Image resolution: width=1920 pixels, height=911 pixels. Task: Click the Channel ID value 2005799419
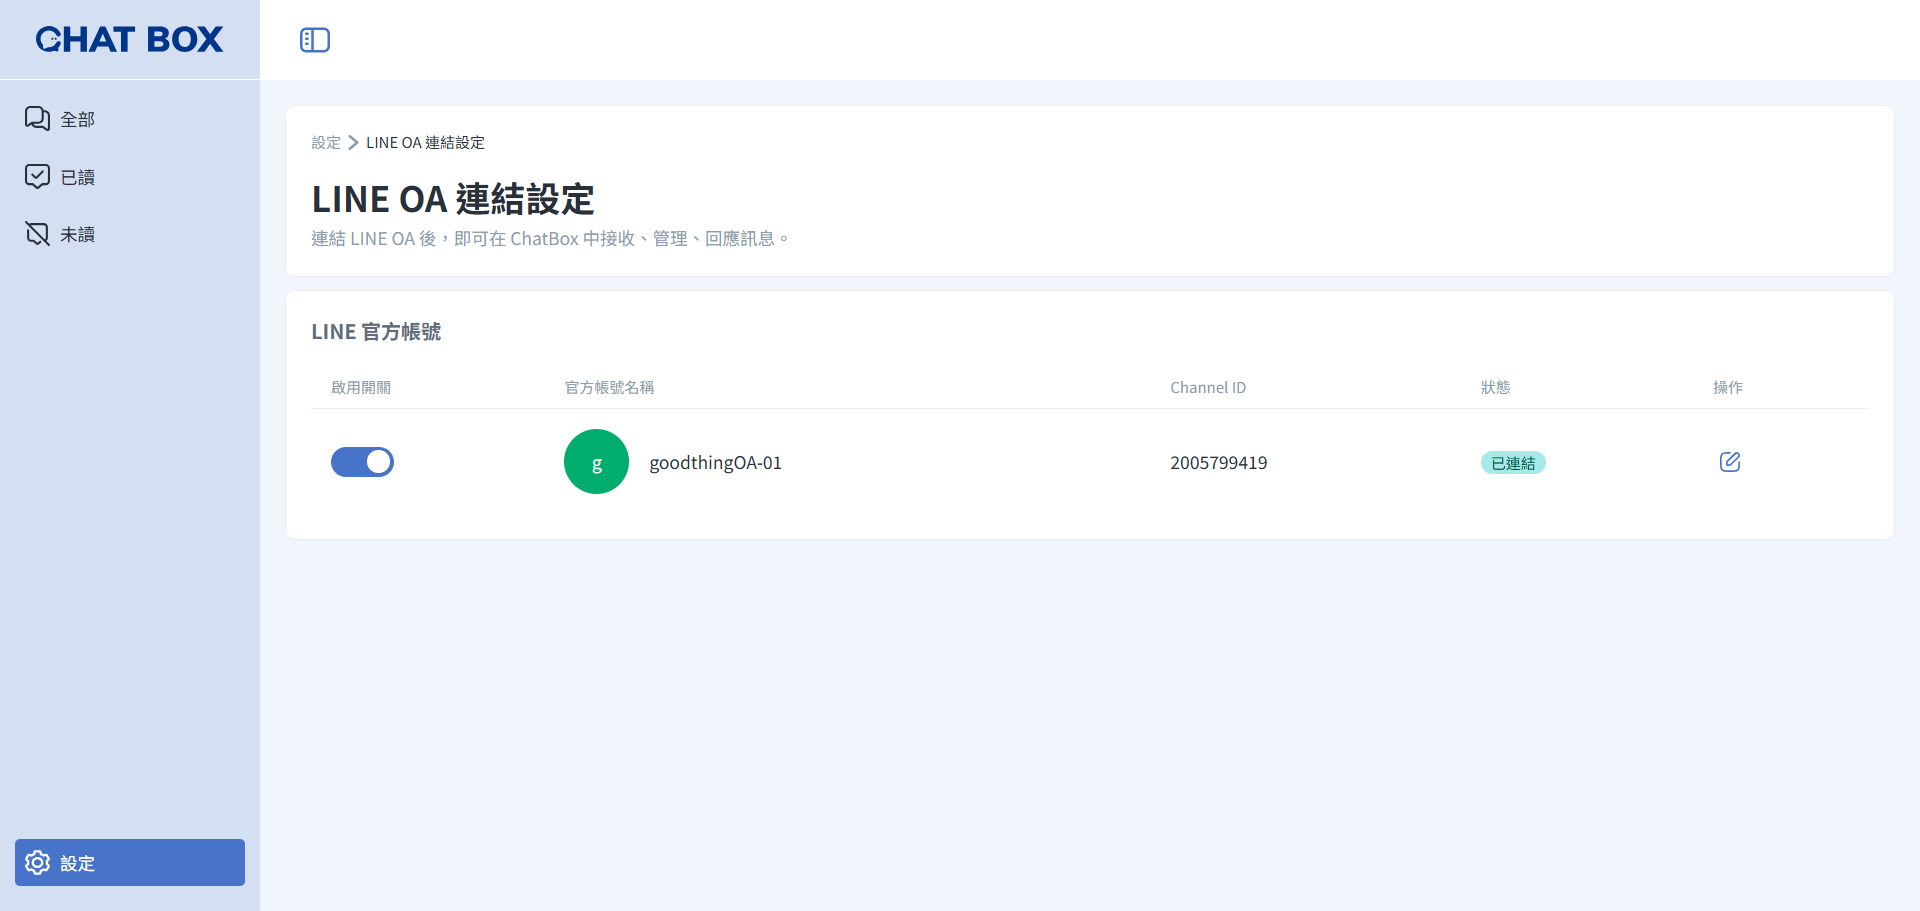pos(1218,463)
